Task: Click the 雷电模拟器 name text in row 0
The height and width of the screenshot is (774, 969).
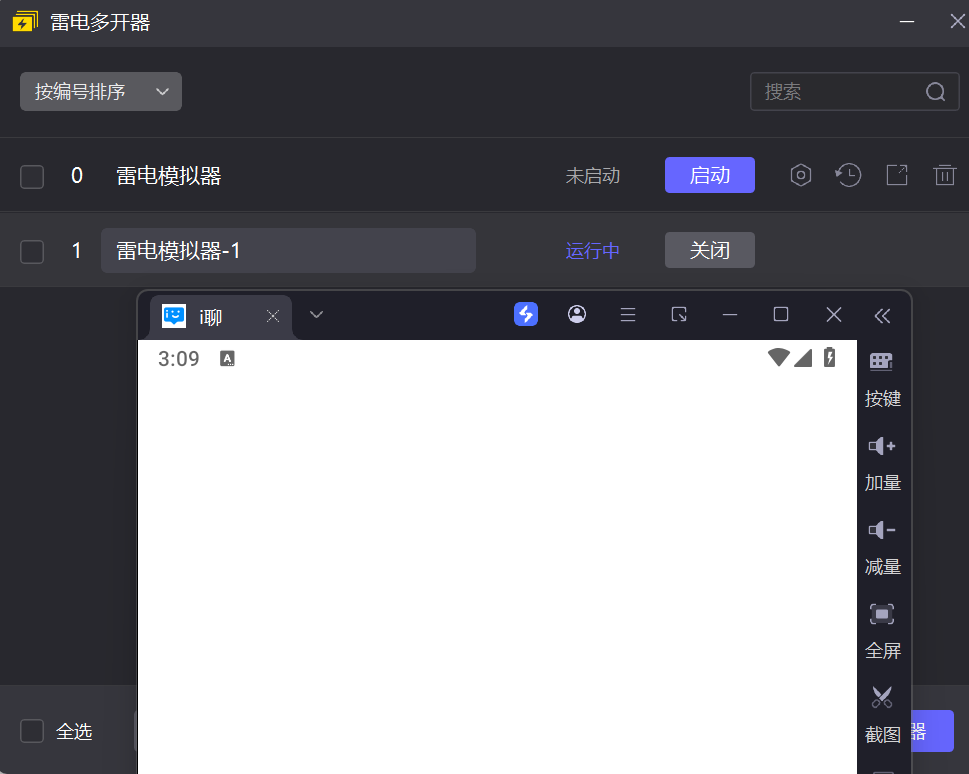Action: coord(169,176)
